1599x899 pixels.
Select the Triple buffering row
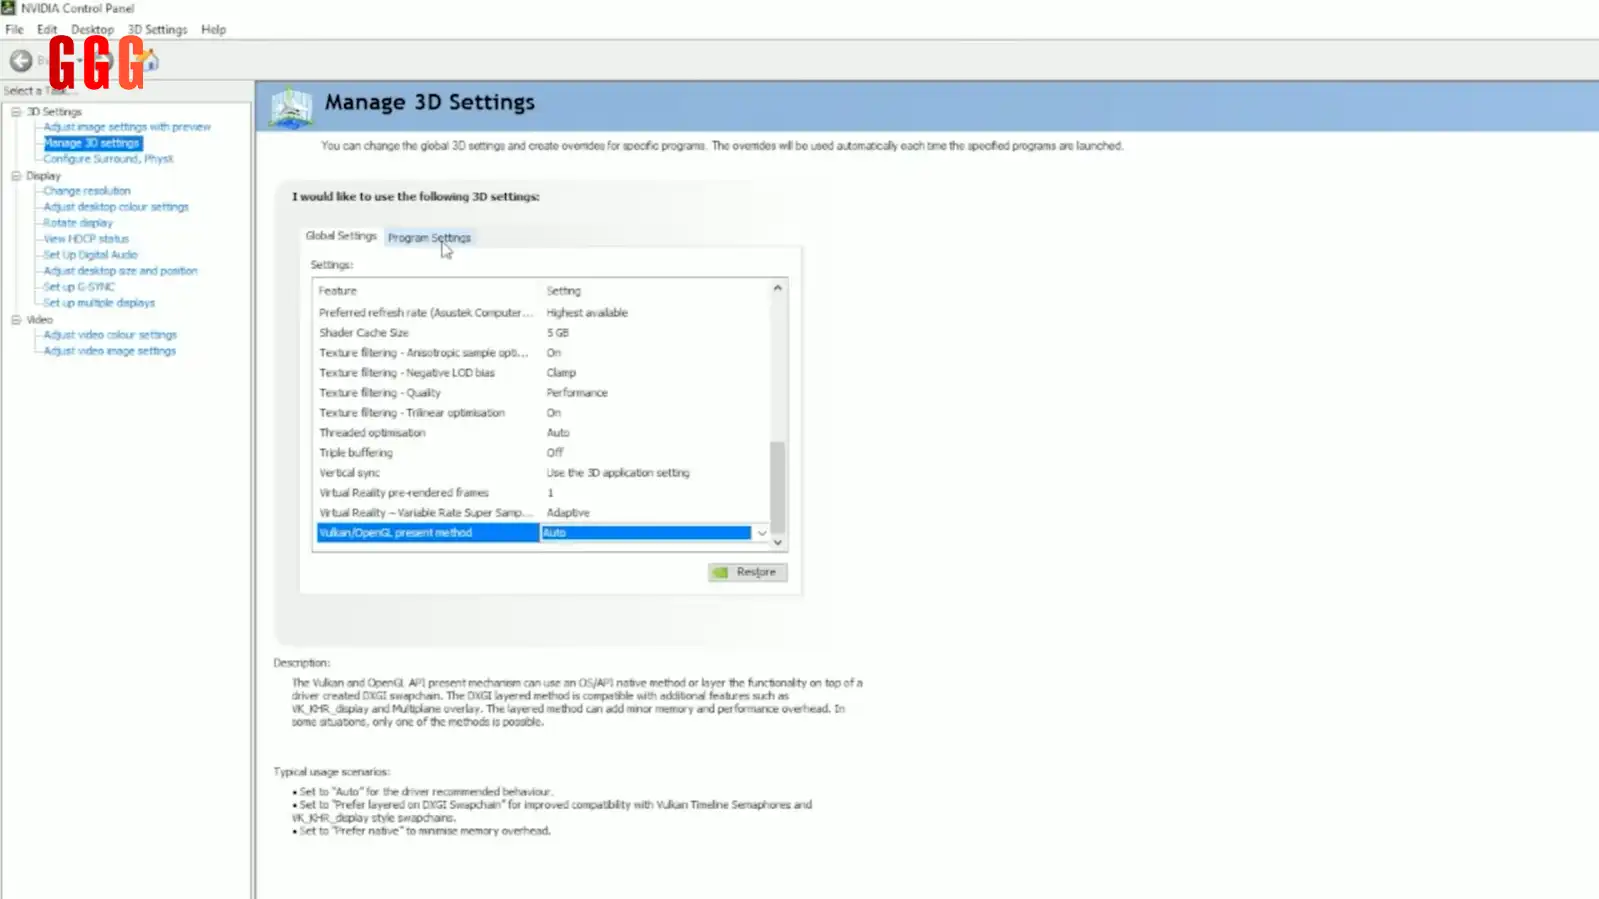click(x=541, y=453)
